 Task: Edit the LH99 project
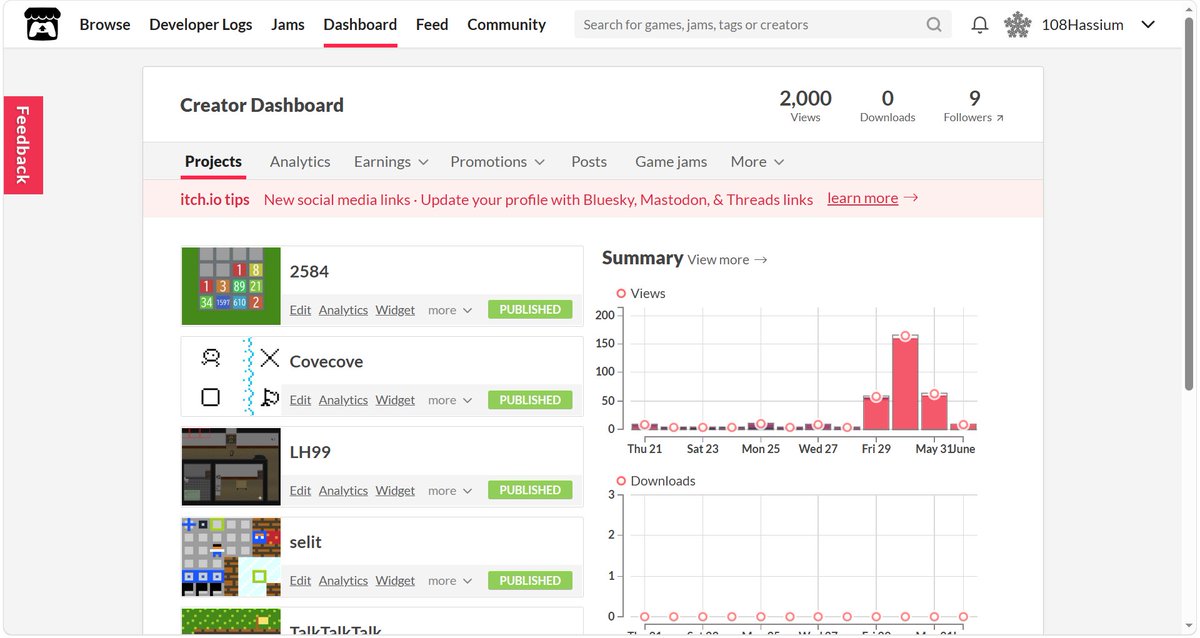(300, 490)
